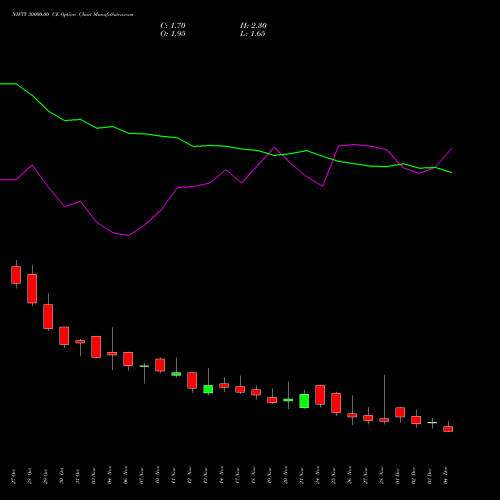Click the '31 Oct' date label

coord(78,476)
